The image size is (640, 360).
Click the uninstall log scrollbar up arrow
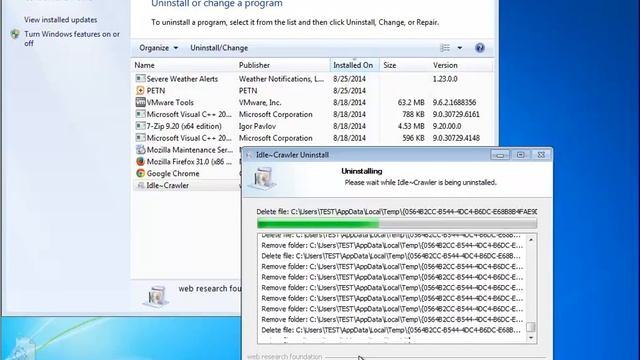531,240
